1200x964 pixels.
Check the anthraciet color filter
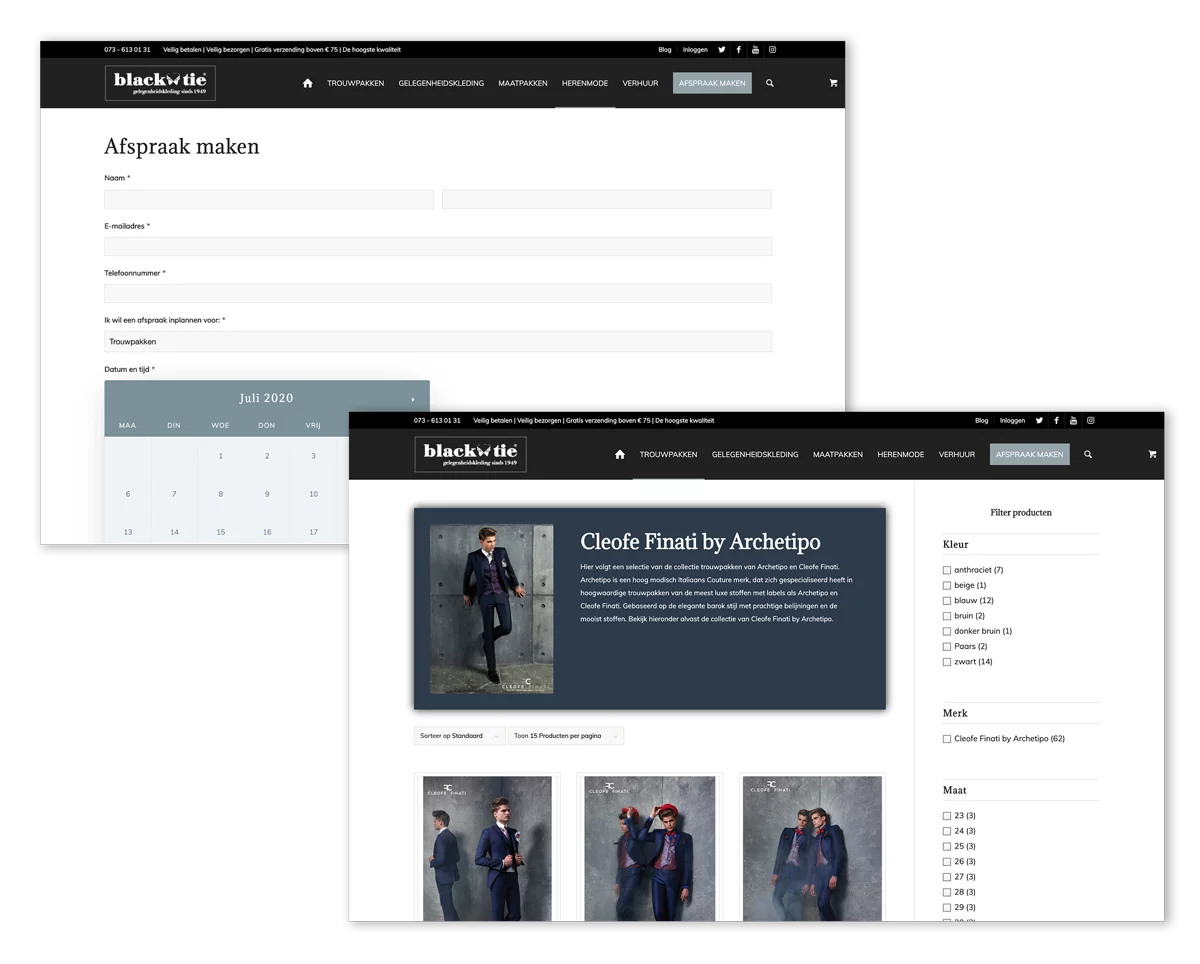click(x=947, y=570)
